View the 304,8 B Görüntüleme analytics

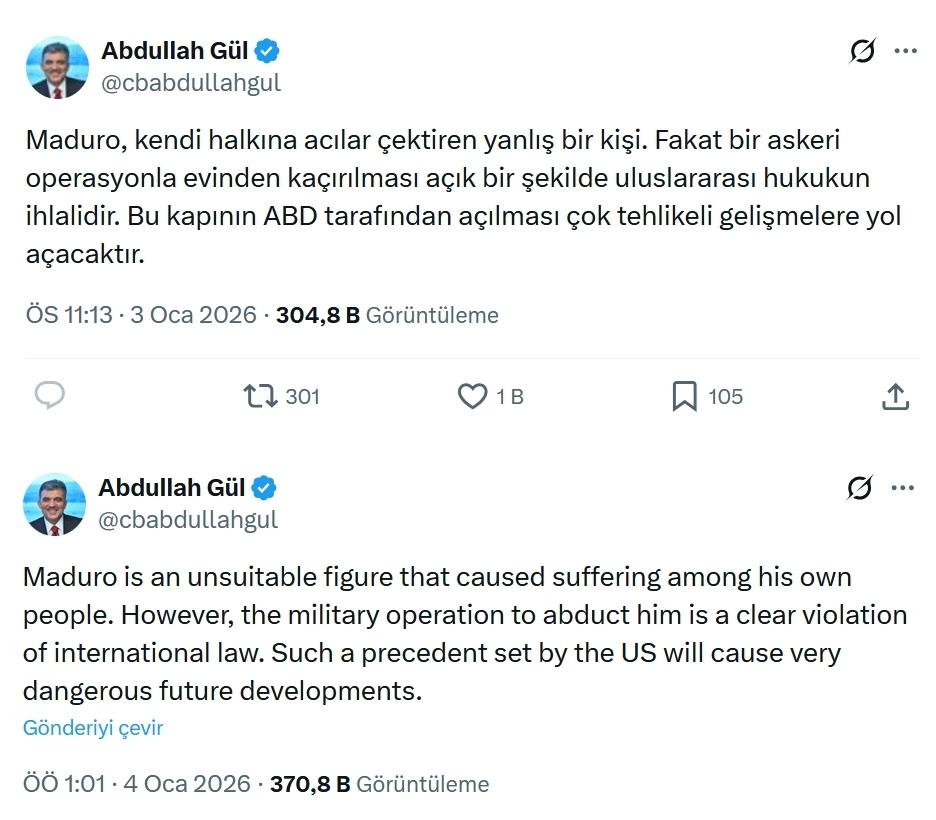click(x=387, y=315)
